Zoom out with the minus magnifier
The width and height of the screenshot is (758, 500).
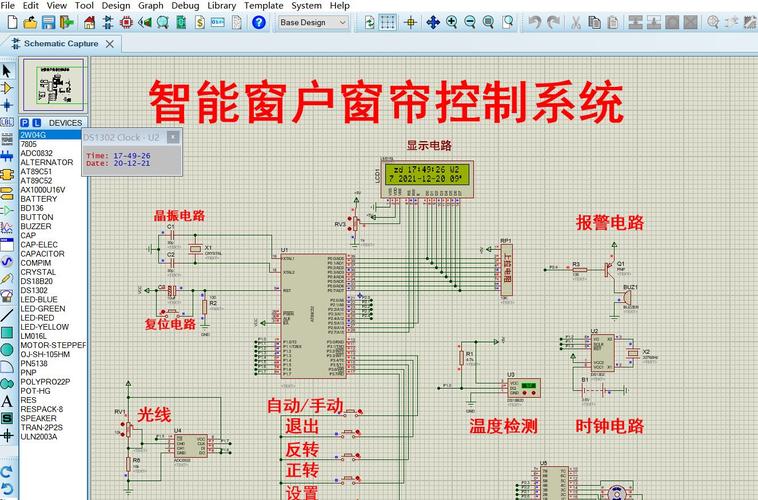[x=470, y=22]
